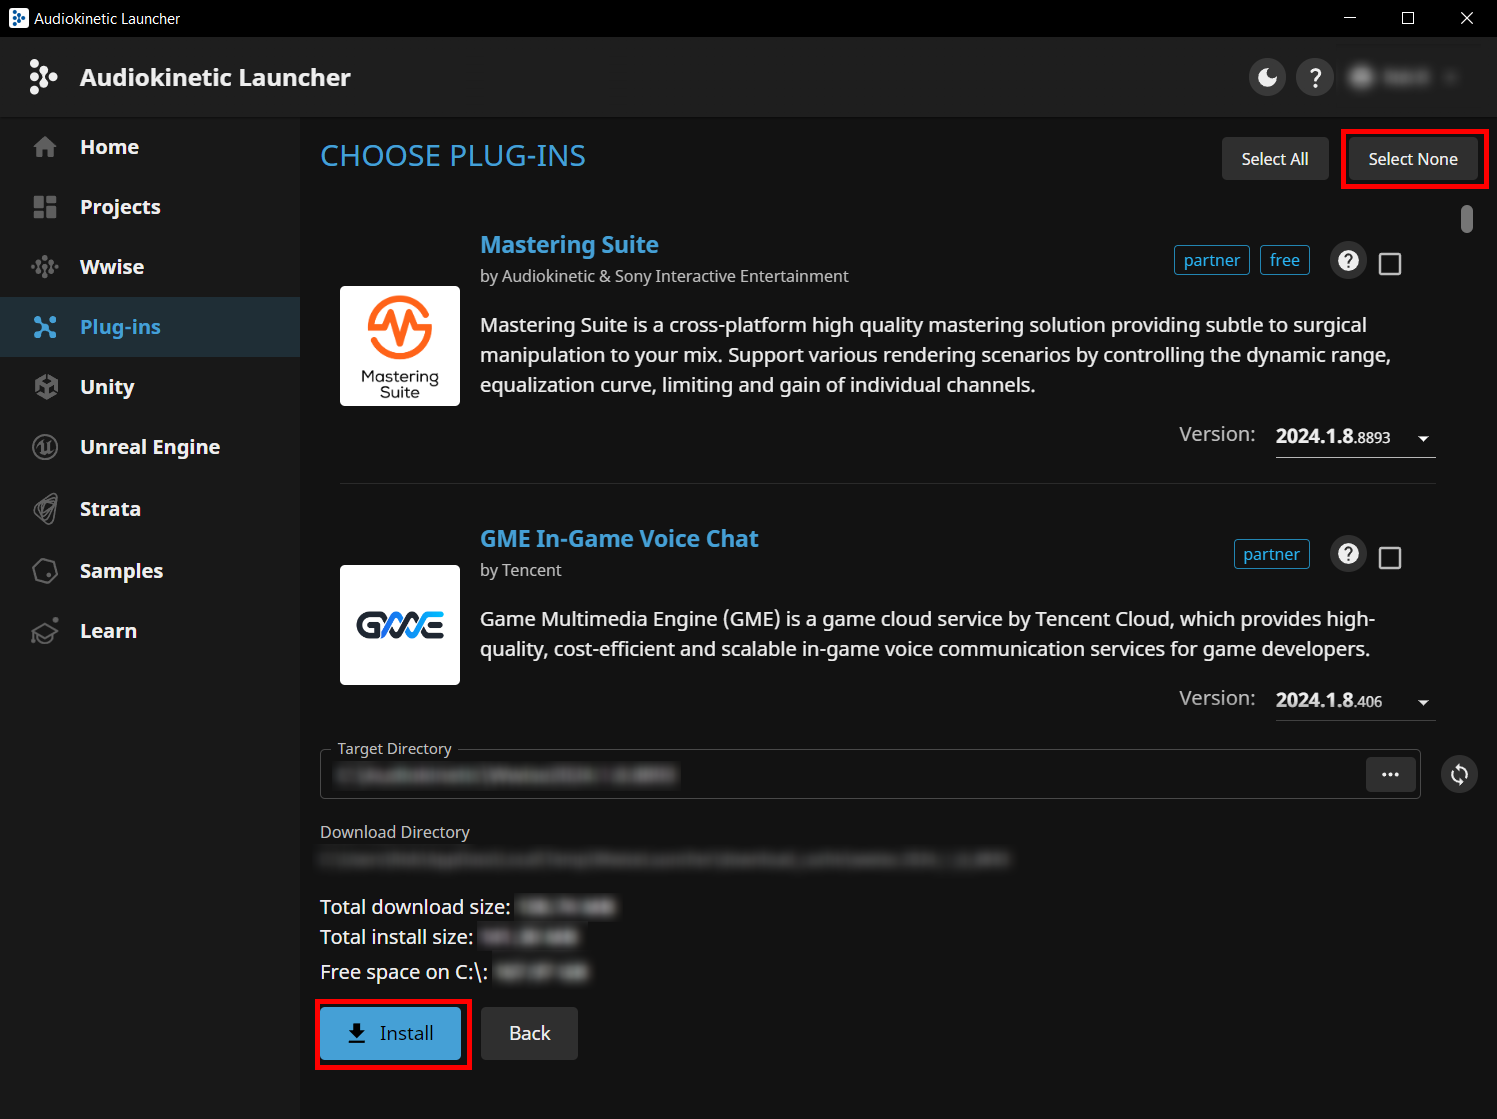Switch to the Wwise section
1497x1119 pixels.
coord(150,267)
